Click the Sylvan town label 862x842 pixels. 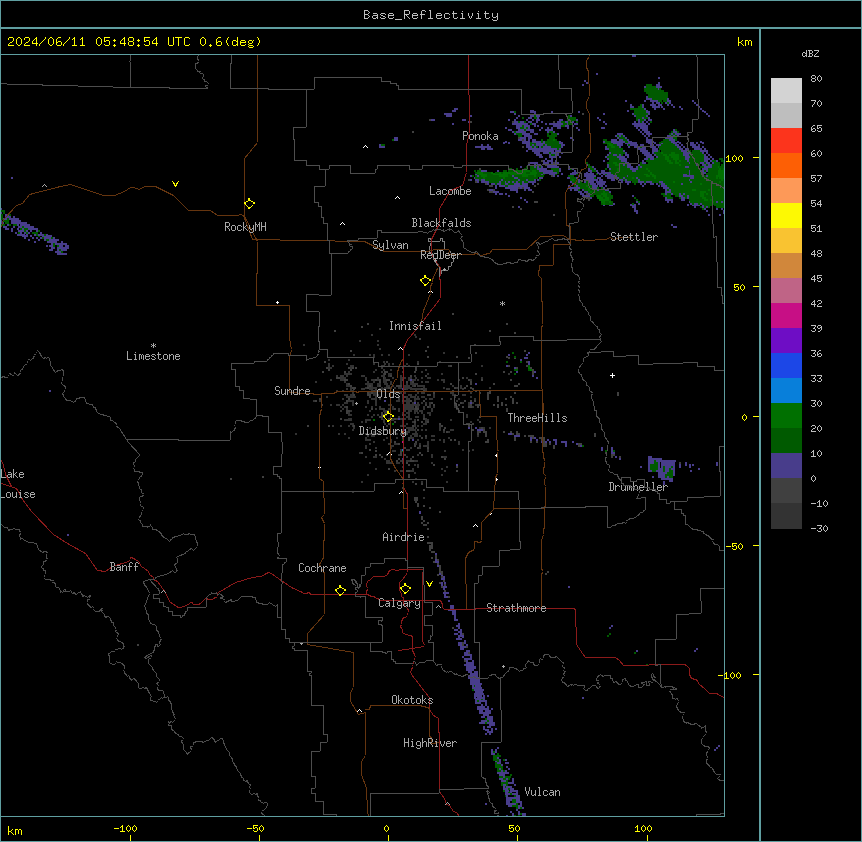(390, 245)
